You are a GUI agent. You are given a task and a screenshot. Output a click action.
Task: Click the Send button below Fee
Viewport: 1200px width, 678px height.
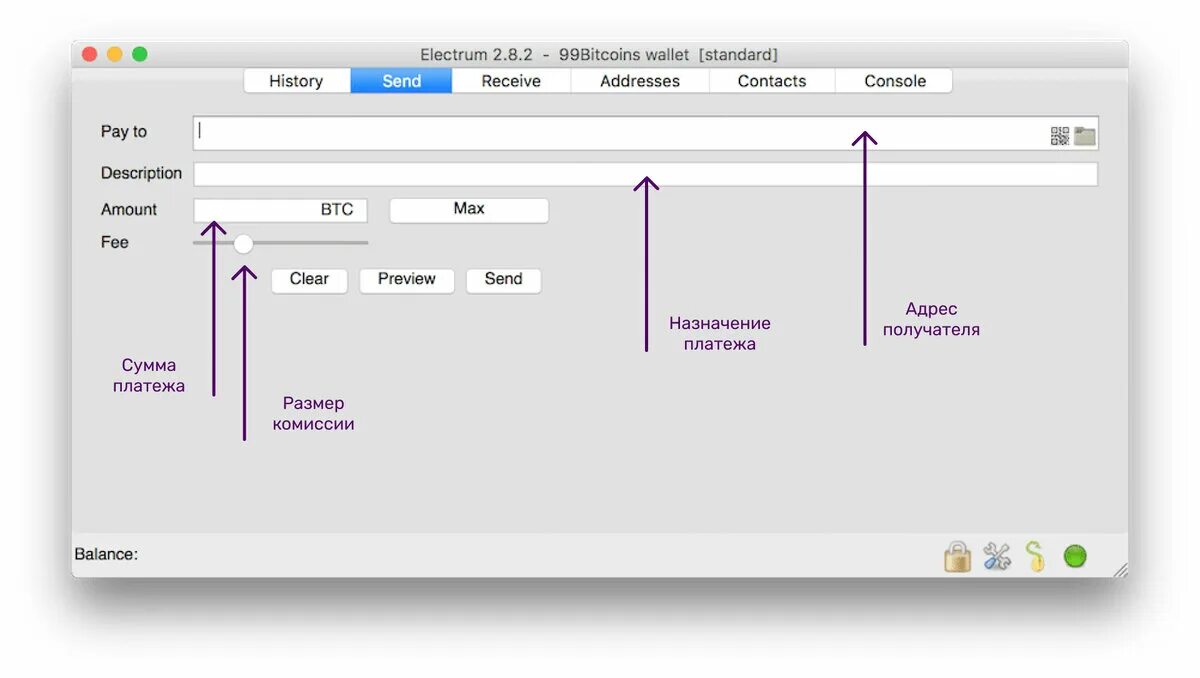504,280
